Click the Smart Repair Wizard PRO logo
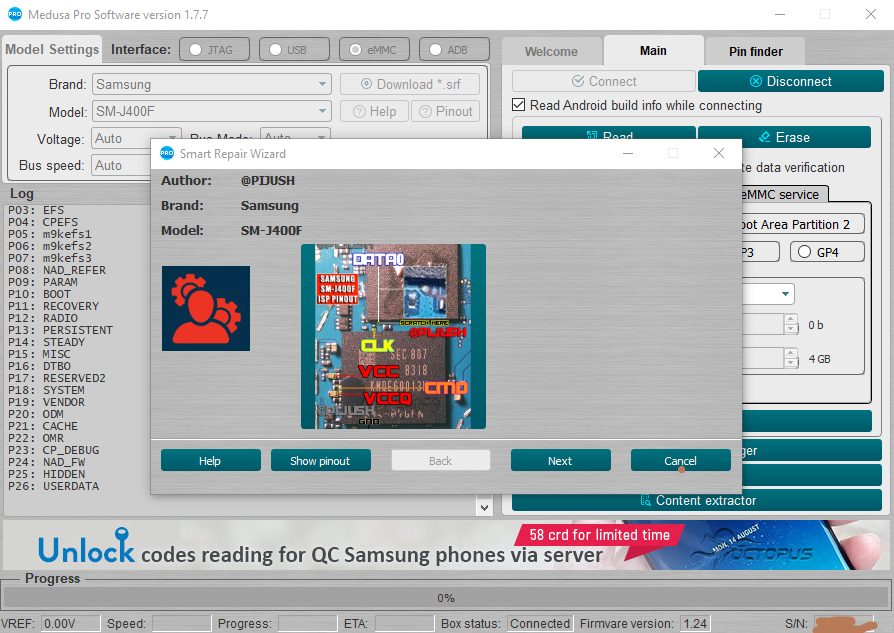 pyautogui.click(x=167, y=153)
